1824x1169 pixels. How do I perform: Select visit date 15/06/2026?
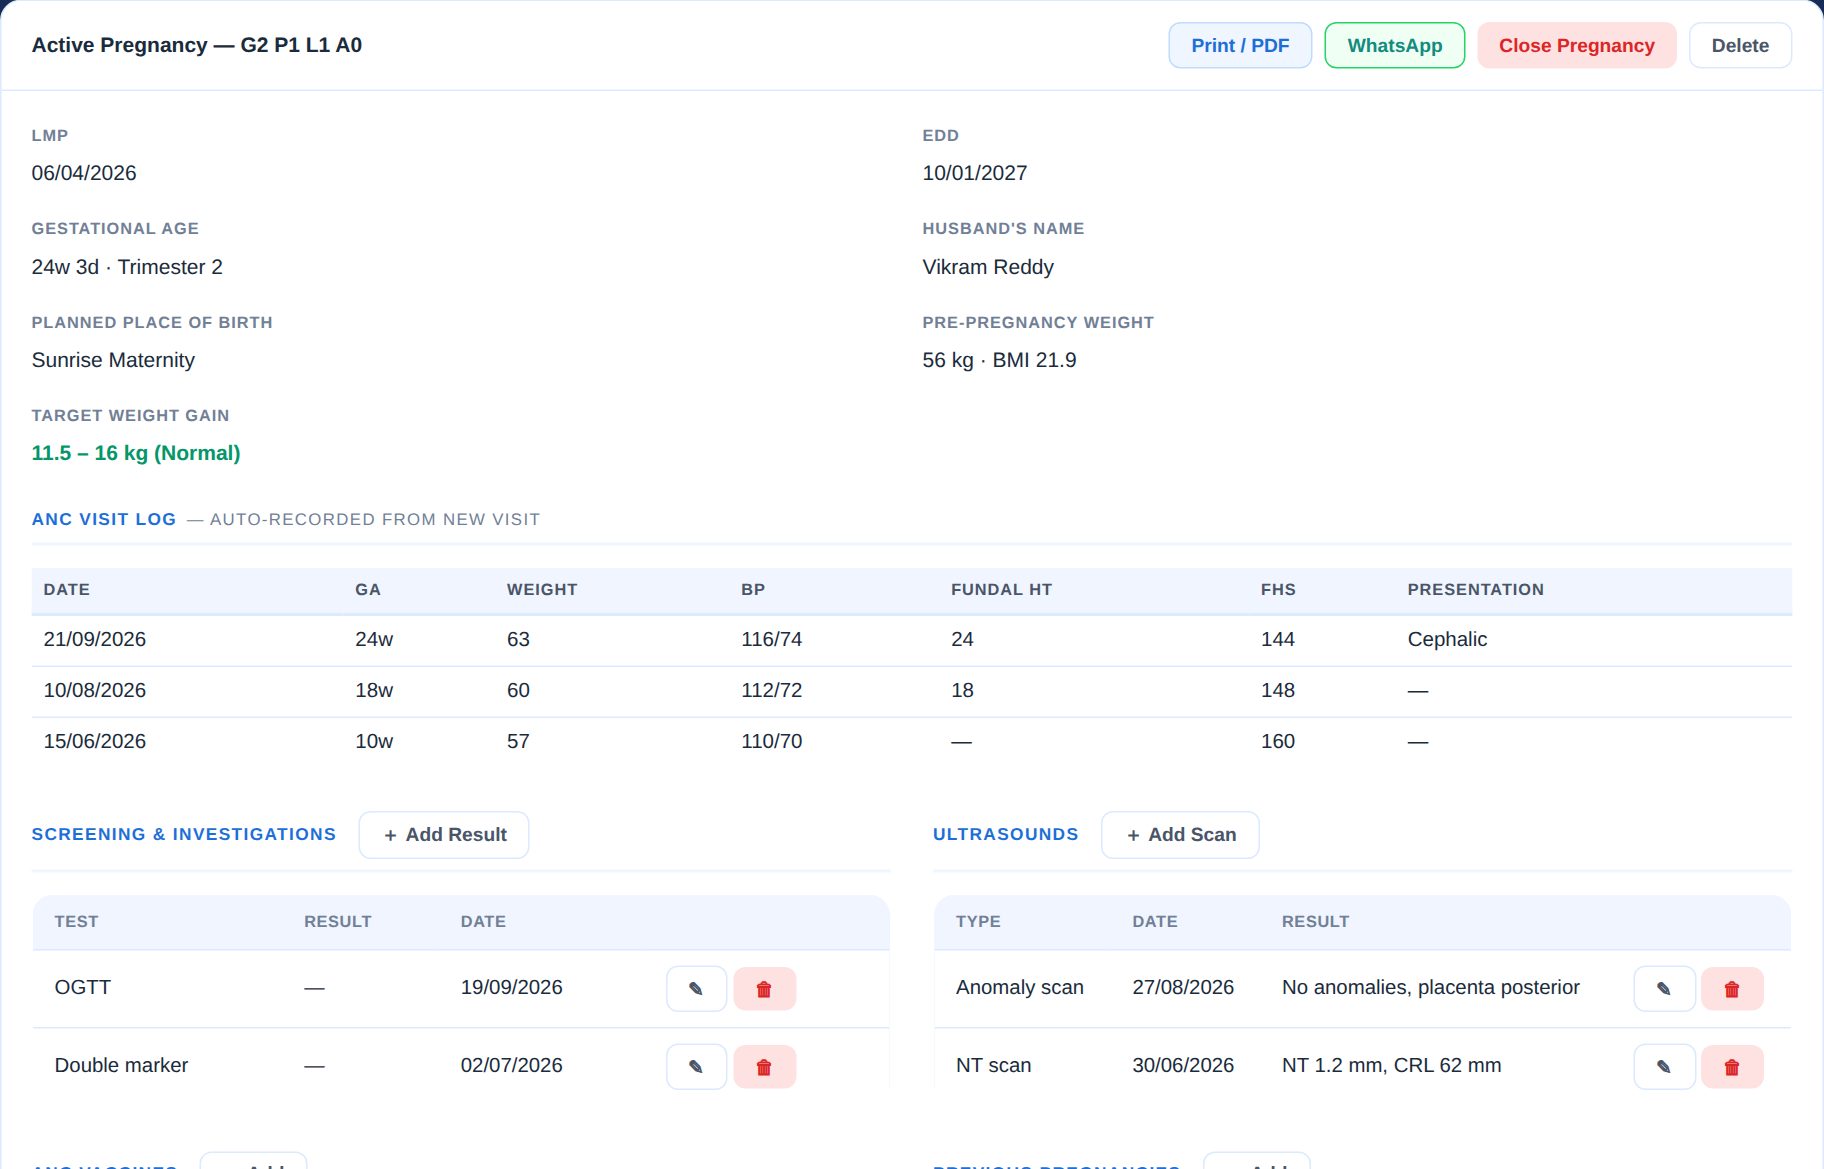(95, 741)
